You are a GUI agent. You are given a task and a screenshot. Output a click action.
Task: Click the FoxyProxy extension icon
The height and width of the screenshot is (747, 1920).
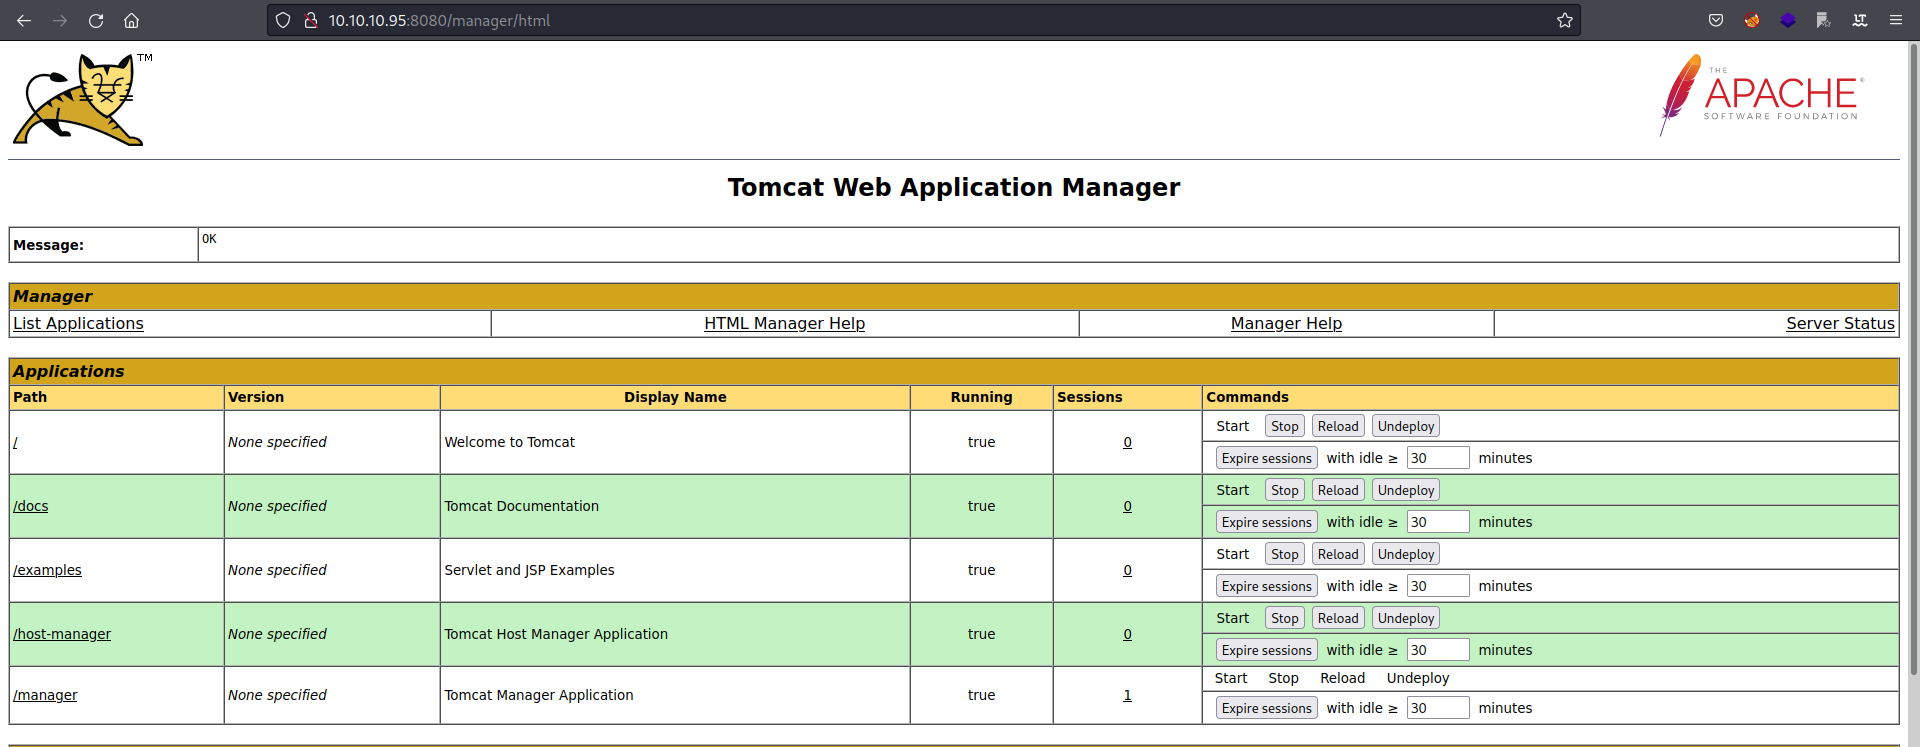(x=1752, y=20)
